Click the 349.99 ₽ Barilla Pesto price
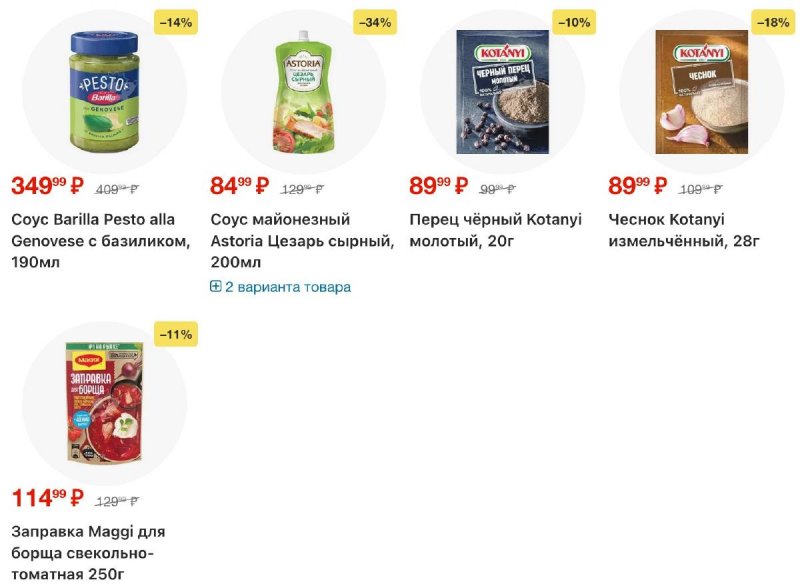Viewport: 800px width, 586px height. tap(47, 186)
